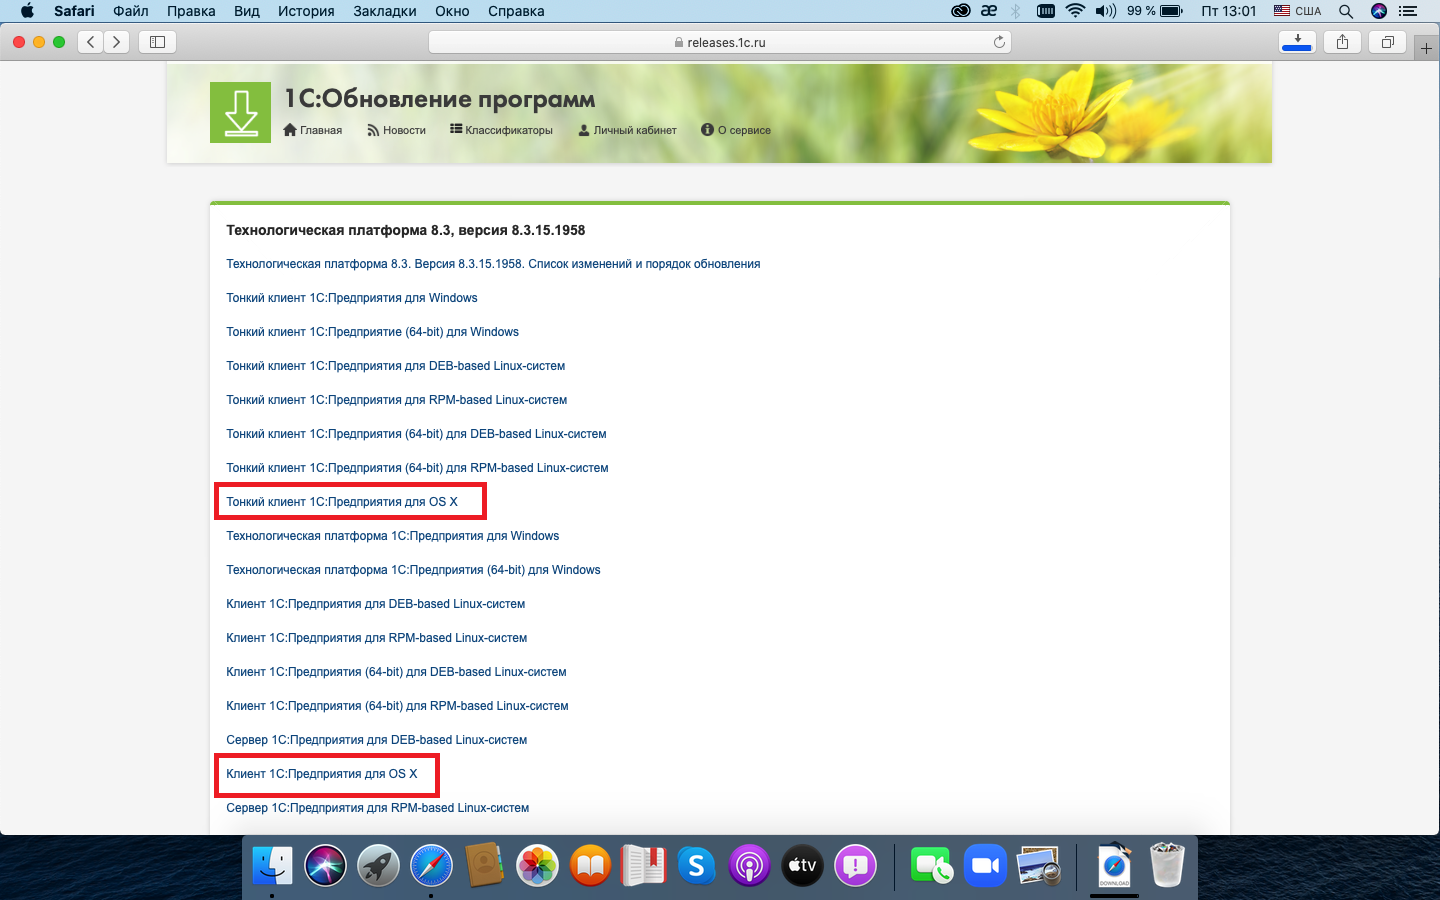The image size is (1440, 900).
Task: Open the æ menu bar item
Action: point(989,11)
